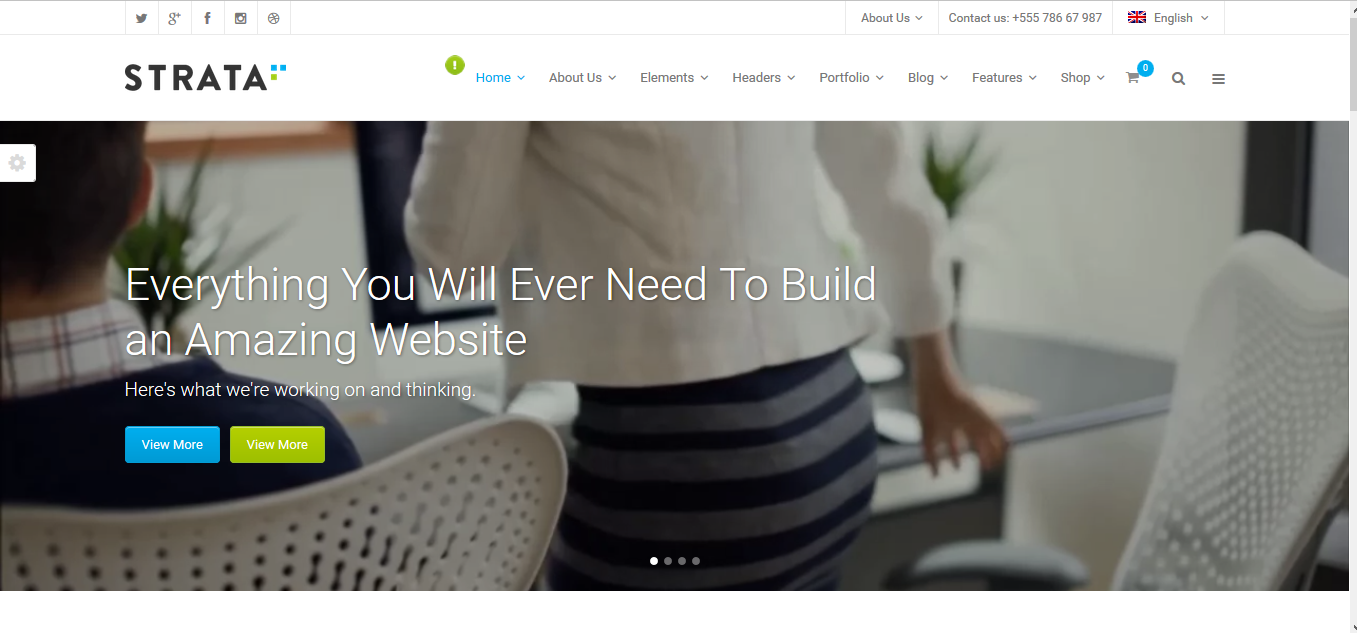Open the search magnifier icon

click(x=1178, y=78)
